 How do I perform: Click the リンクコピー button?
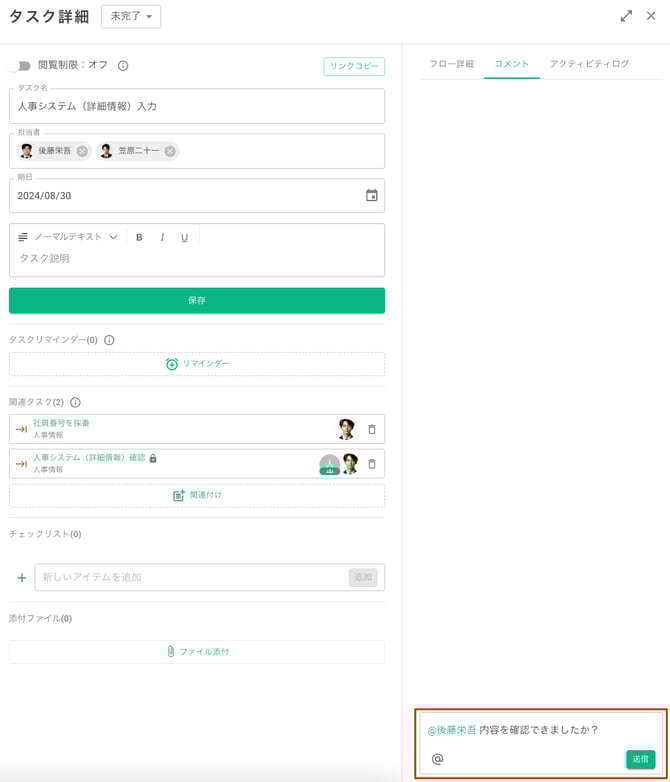coord(354,66)
